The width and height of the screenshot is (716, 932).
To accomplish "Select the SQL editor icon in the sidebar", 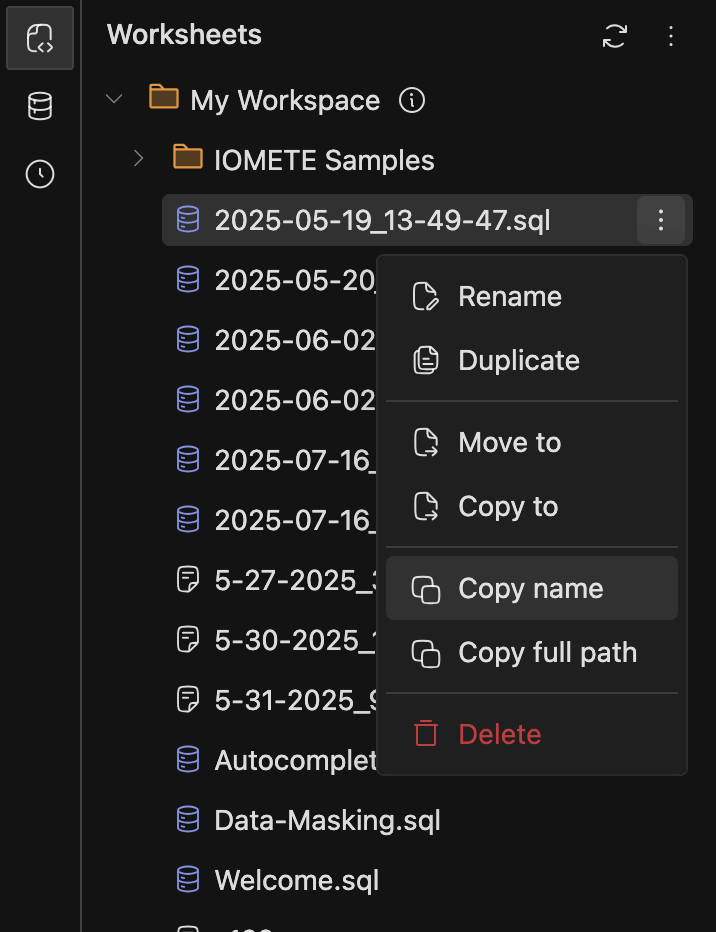I will click(x=39, y=38).
